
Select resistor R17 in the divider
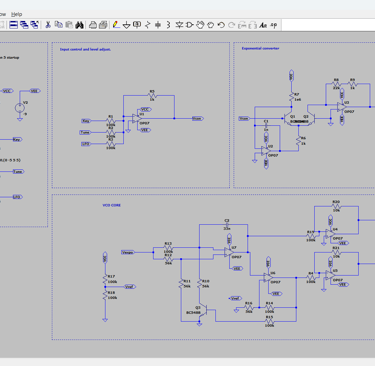tap(105, 279)
